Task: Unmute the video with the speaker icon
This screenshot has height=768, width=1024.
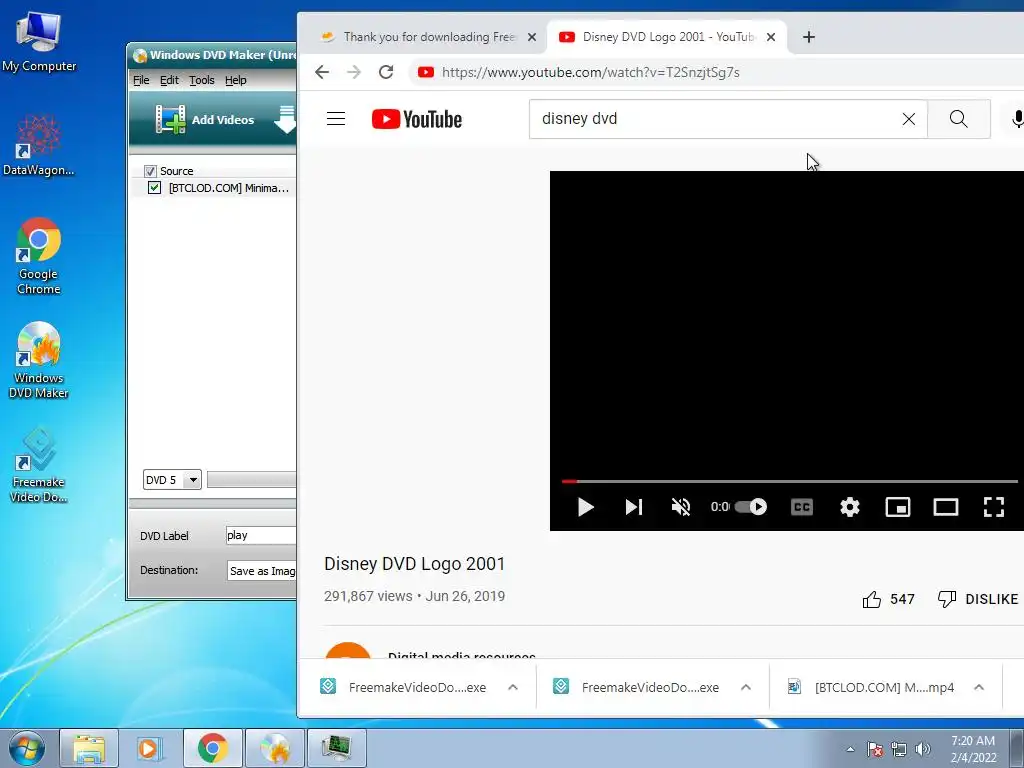Action: pos(680,507)
